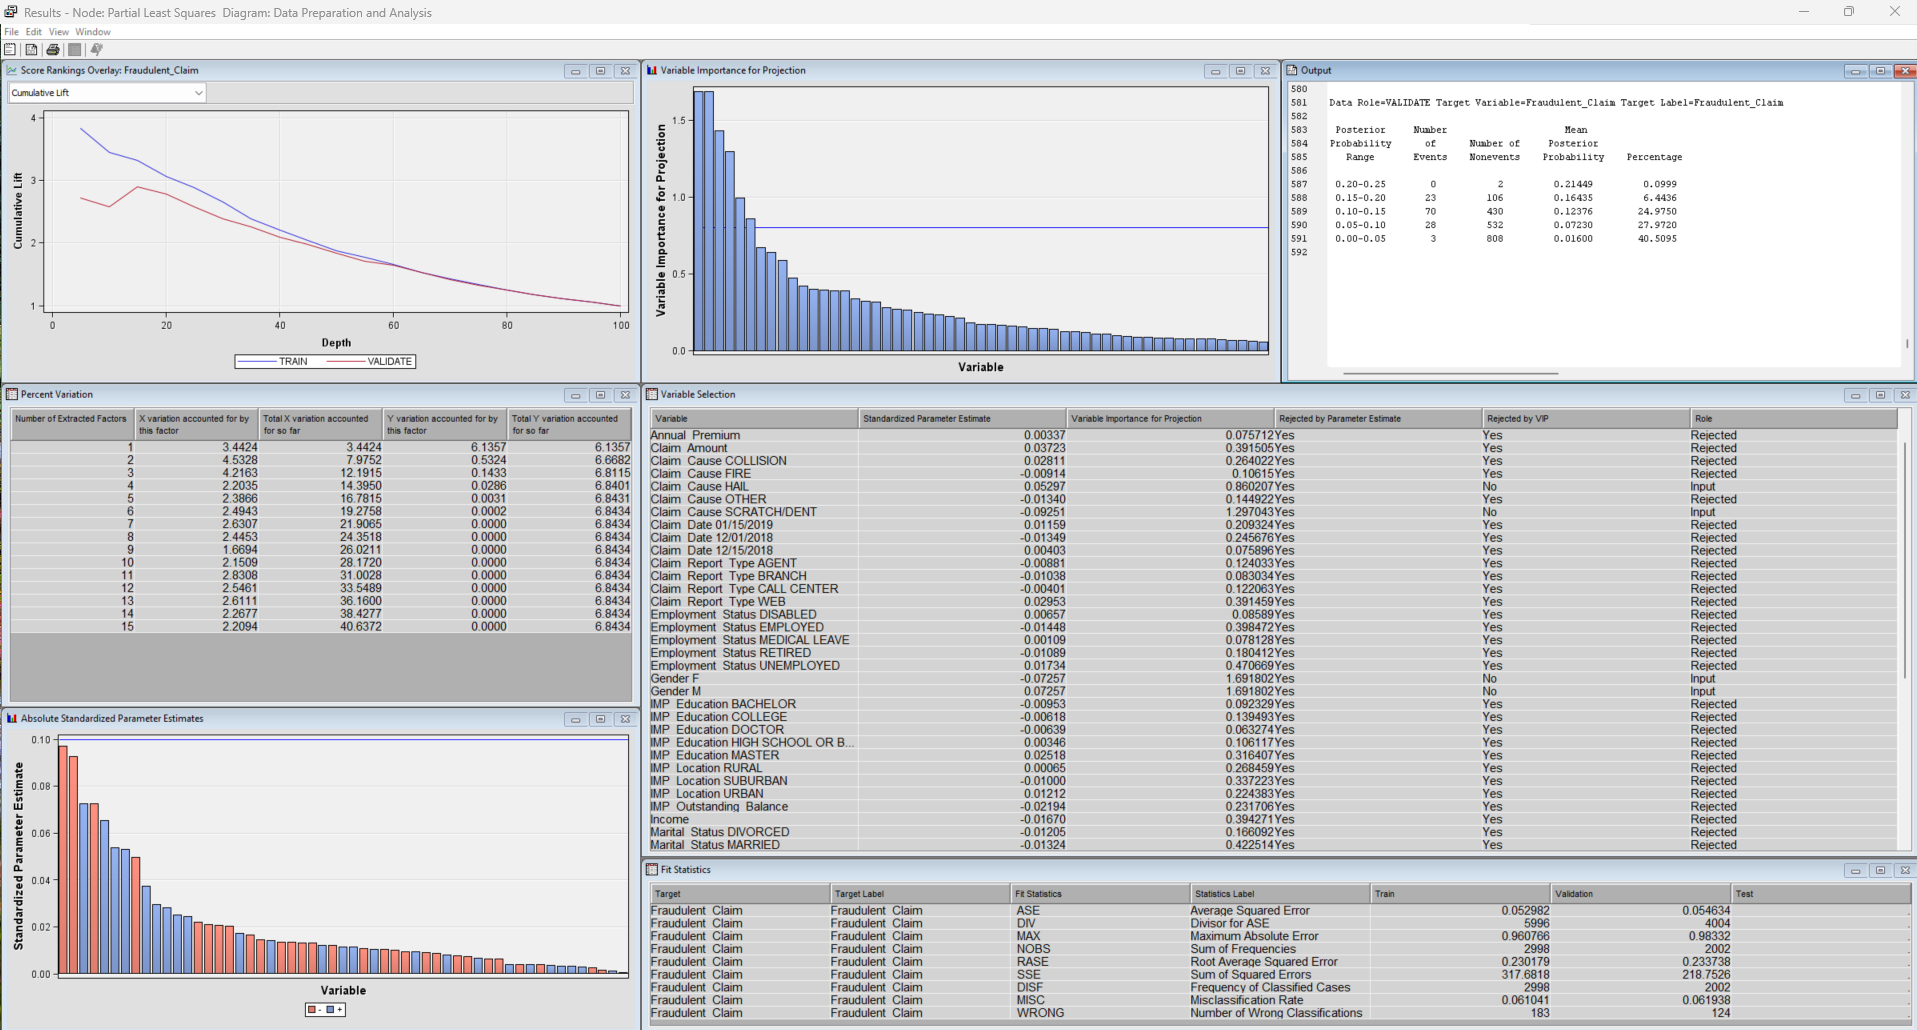Click the gray data table toolbar icon
The width and height of the screenshot is (1917, 1030).
pos(74,49)
